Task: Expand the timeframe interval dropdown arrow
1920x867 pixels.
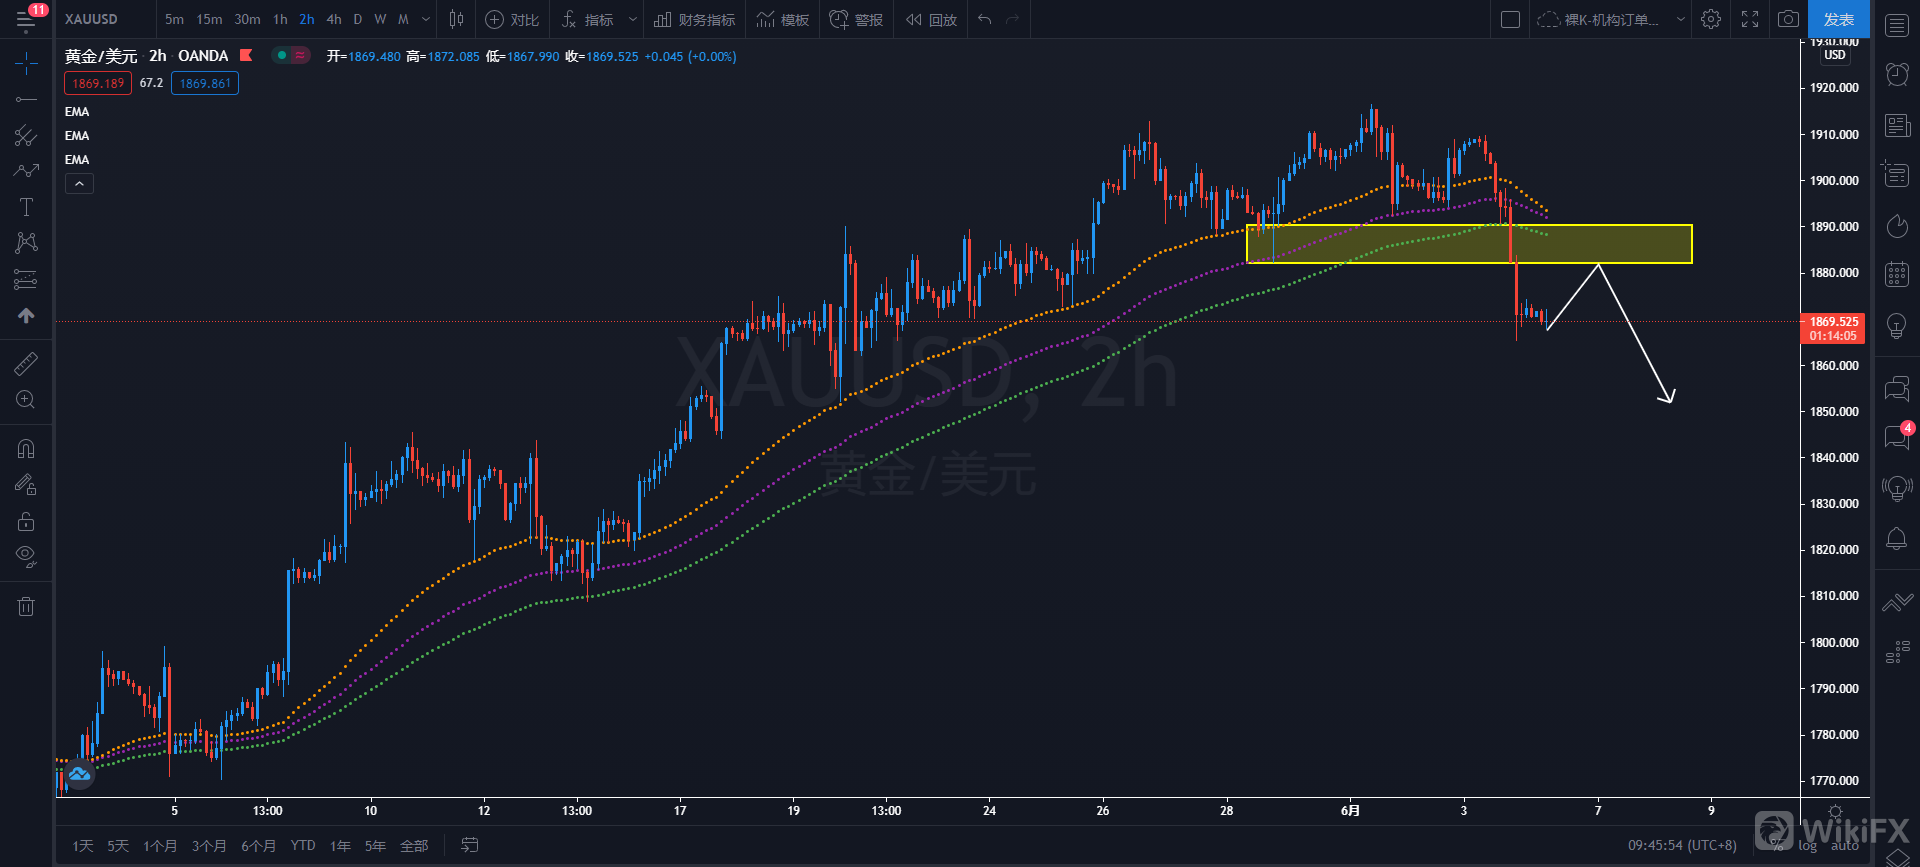Action: (426, 19)
